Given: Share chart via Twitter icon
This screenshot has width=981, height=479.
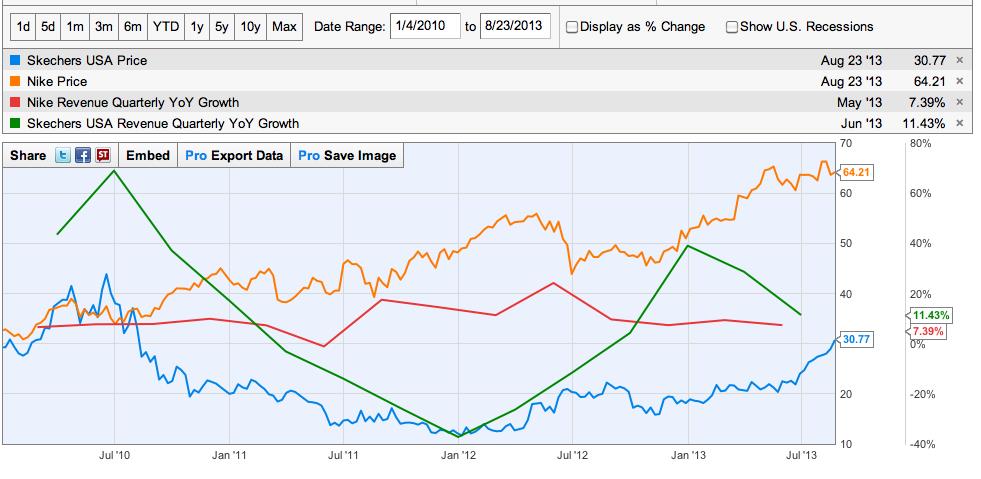Looking at the screenshot, I should pyautogui.click(x=63, y=156).
